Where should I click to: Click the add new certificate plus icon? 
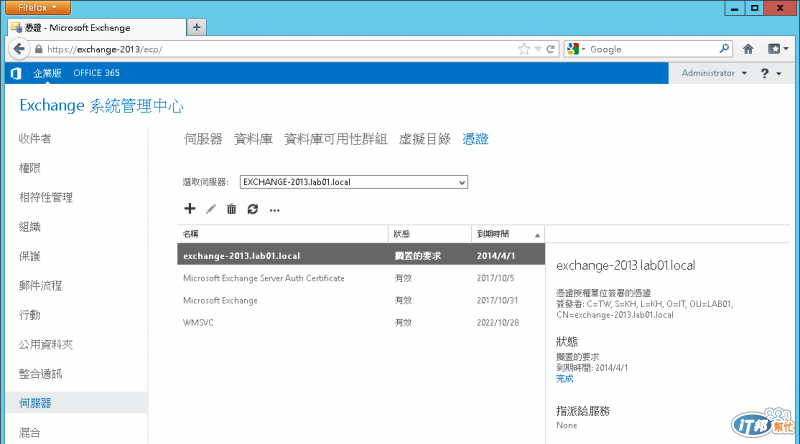(190, 209)
